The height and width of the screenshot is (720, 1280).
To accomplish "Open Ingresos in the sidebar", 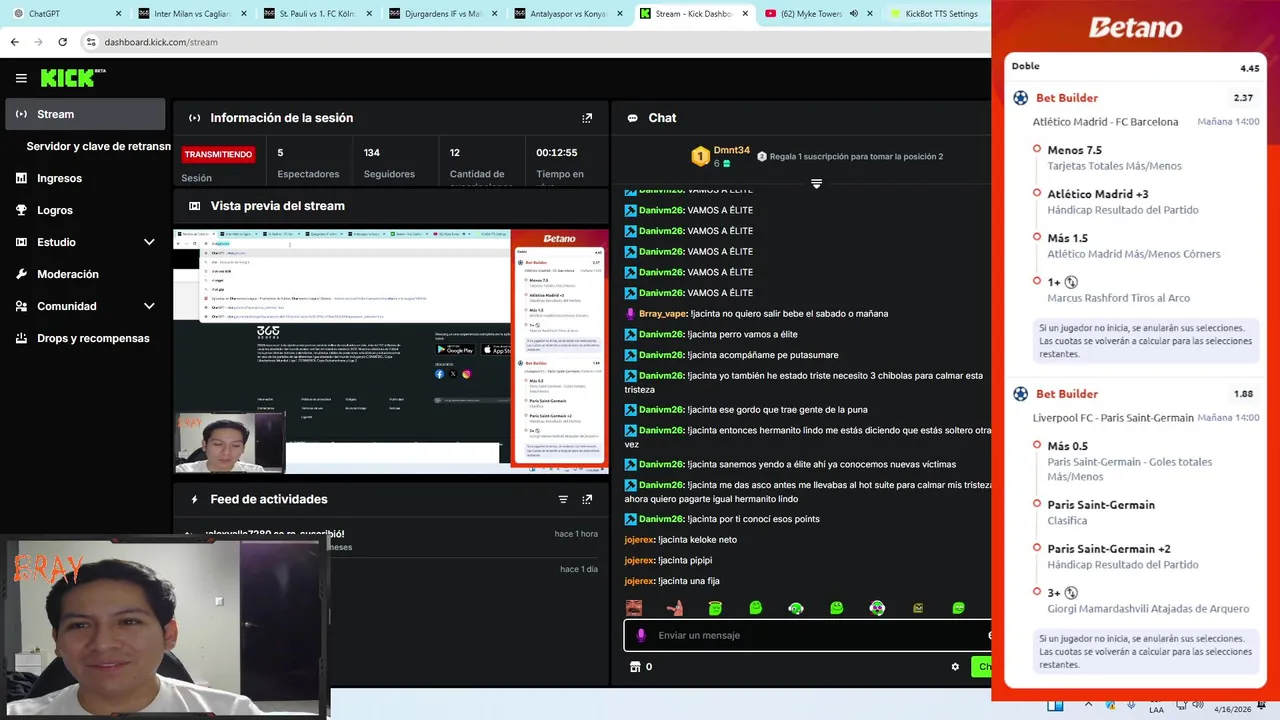I will coord(85,178).
